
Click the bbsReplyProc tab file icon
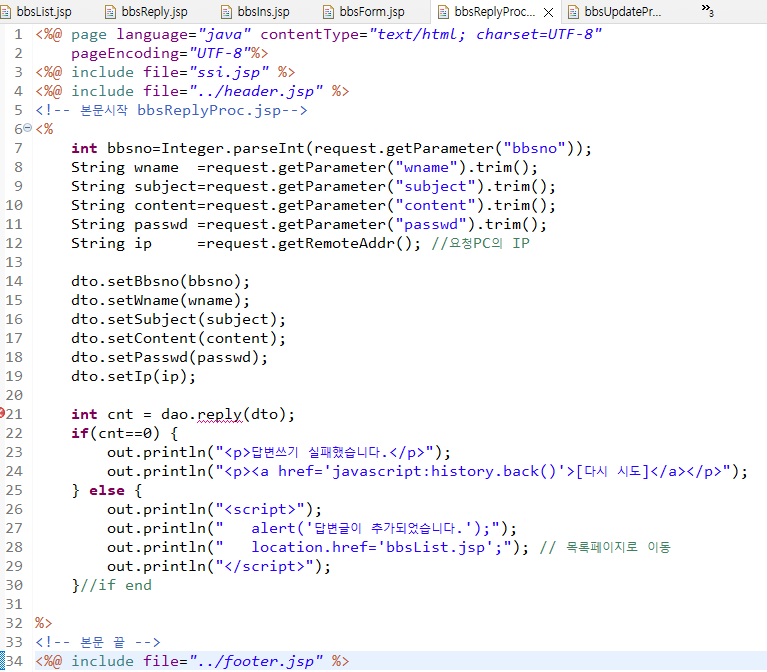pyautogui.click(x=443, y=12)
